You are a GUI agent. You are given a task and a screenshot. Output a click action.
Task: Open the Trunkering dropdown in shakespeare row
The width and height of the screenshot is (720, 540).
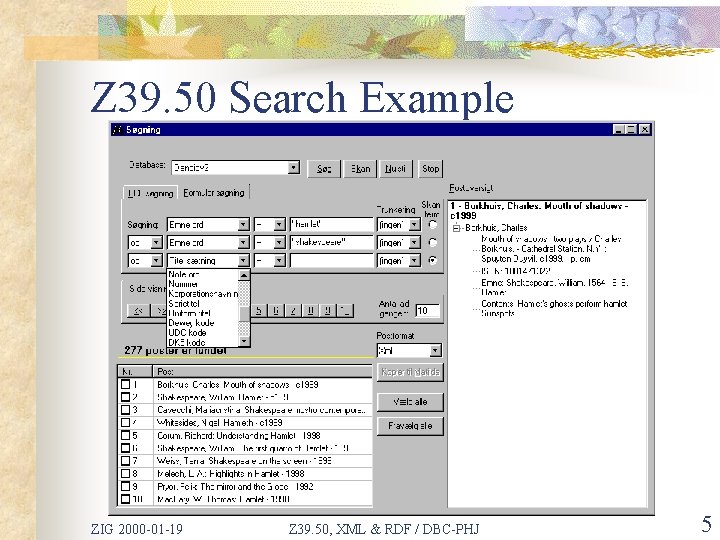(x=414, y=242)
